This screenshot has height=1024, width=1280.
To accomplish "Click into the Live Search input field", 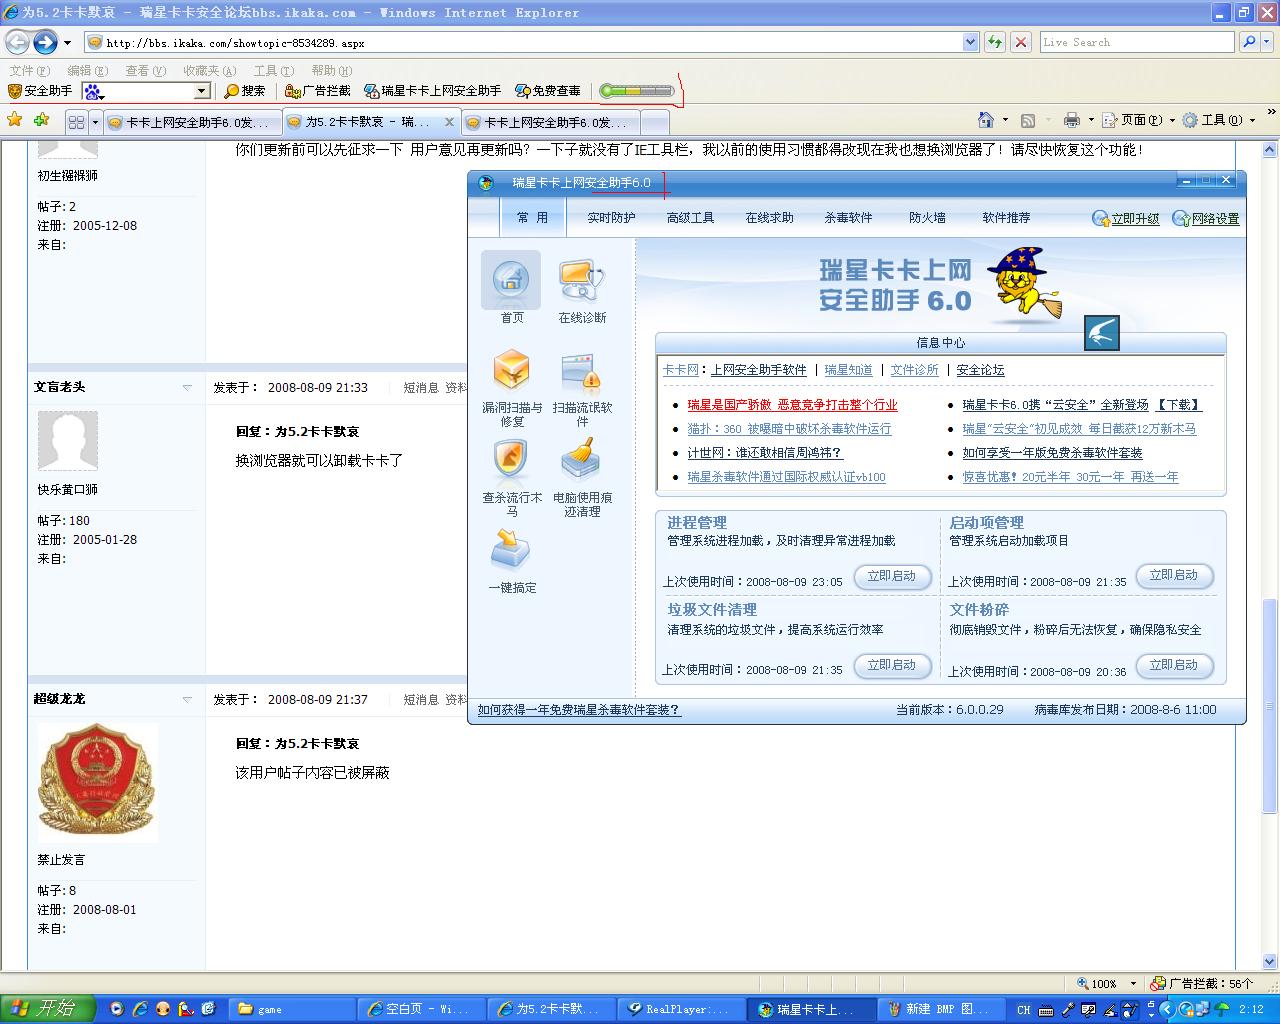I will (1137, 42).
